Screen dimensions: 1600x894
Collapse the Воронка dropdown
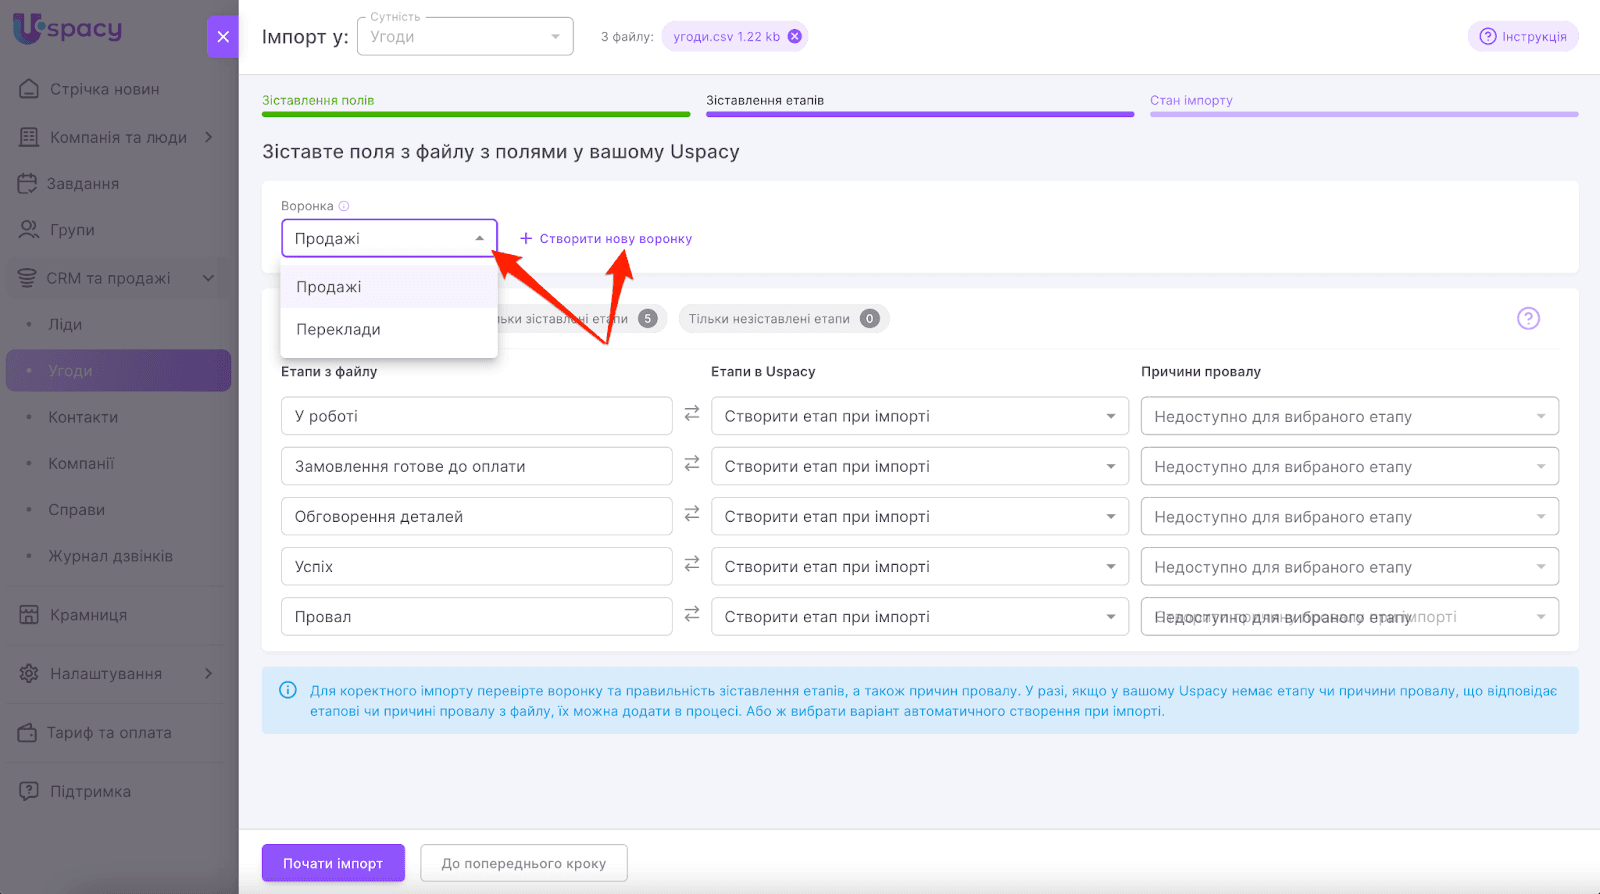tap(479, 239)
